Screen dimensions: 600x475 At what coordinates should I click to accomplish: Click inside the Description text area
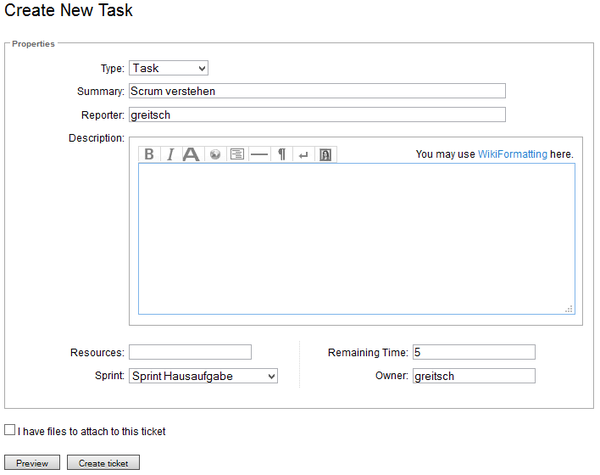tap(356, 238)
